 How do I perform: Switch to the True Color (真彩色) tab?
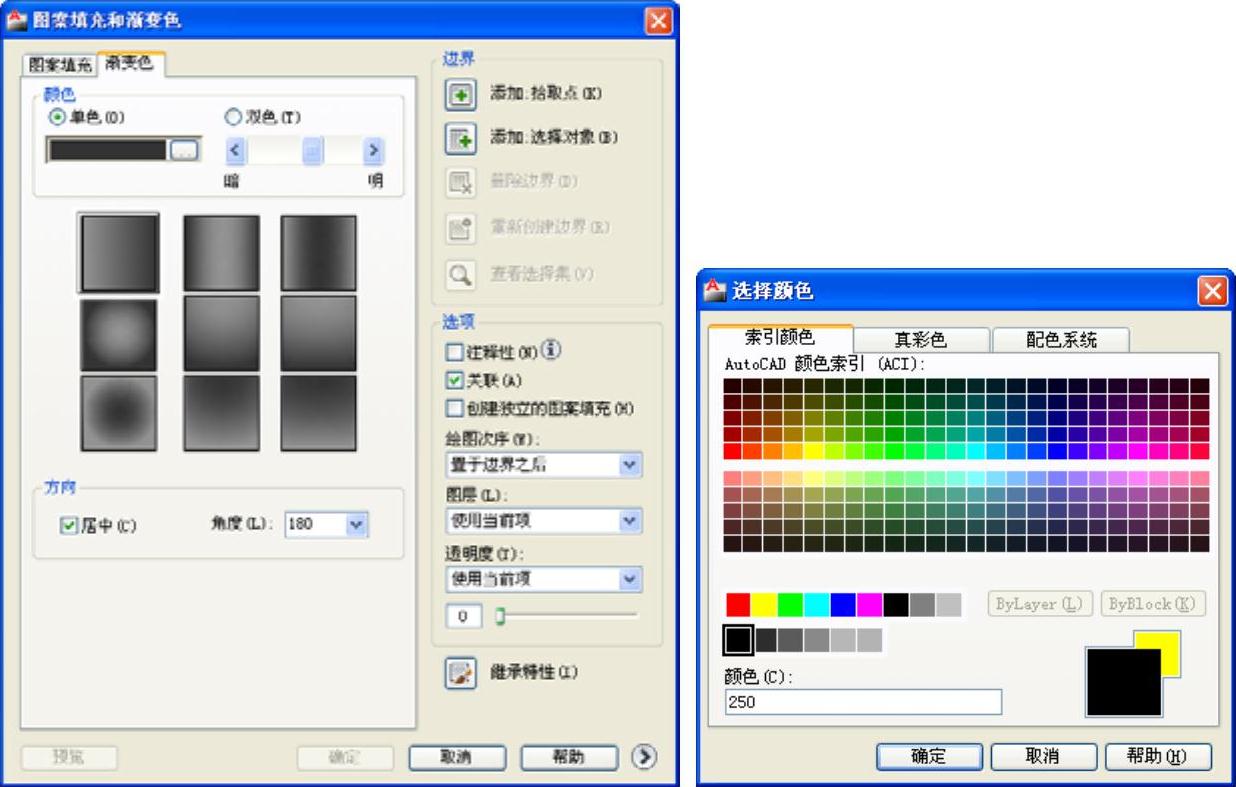(920, 340)
